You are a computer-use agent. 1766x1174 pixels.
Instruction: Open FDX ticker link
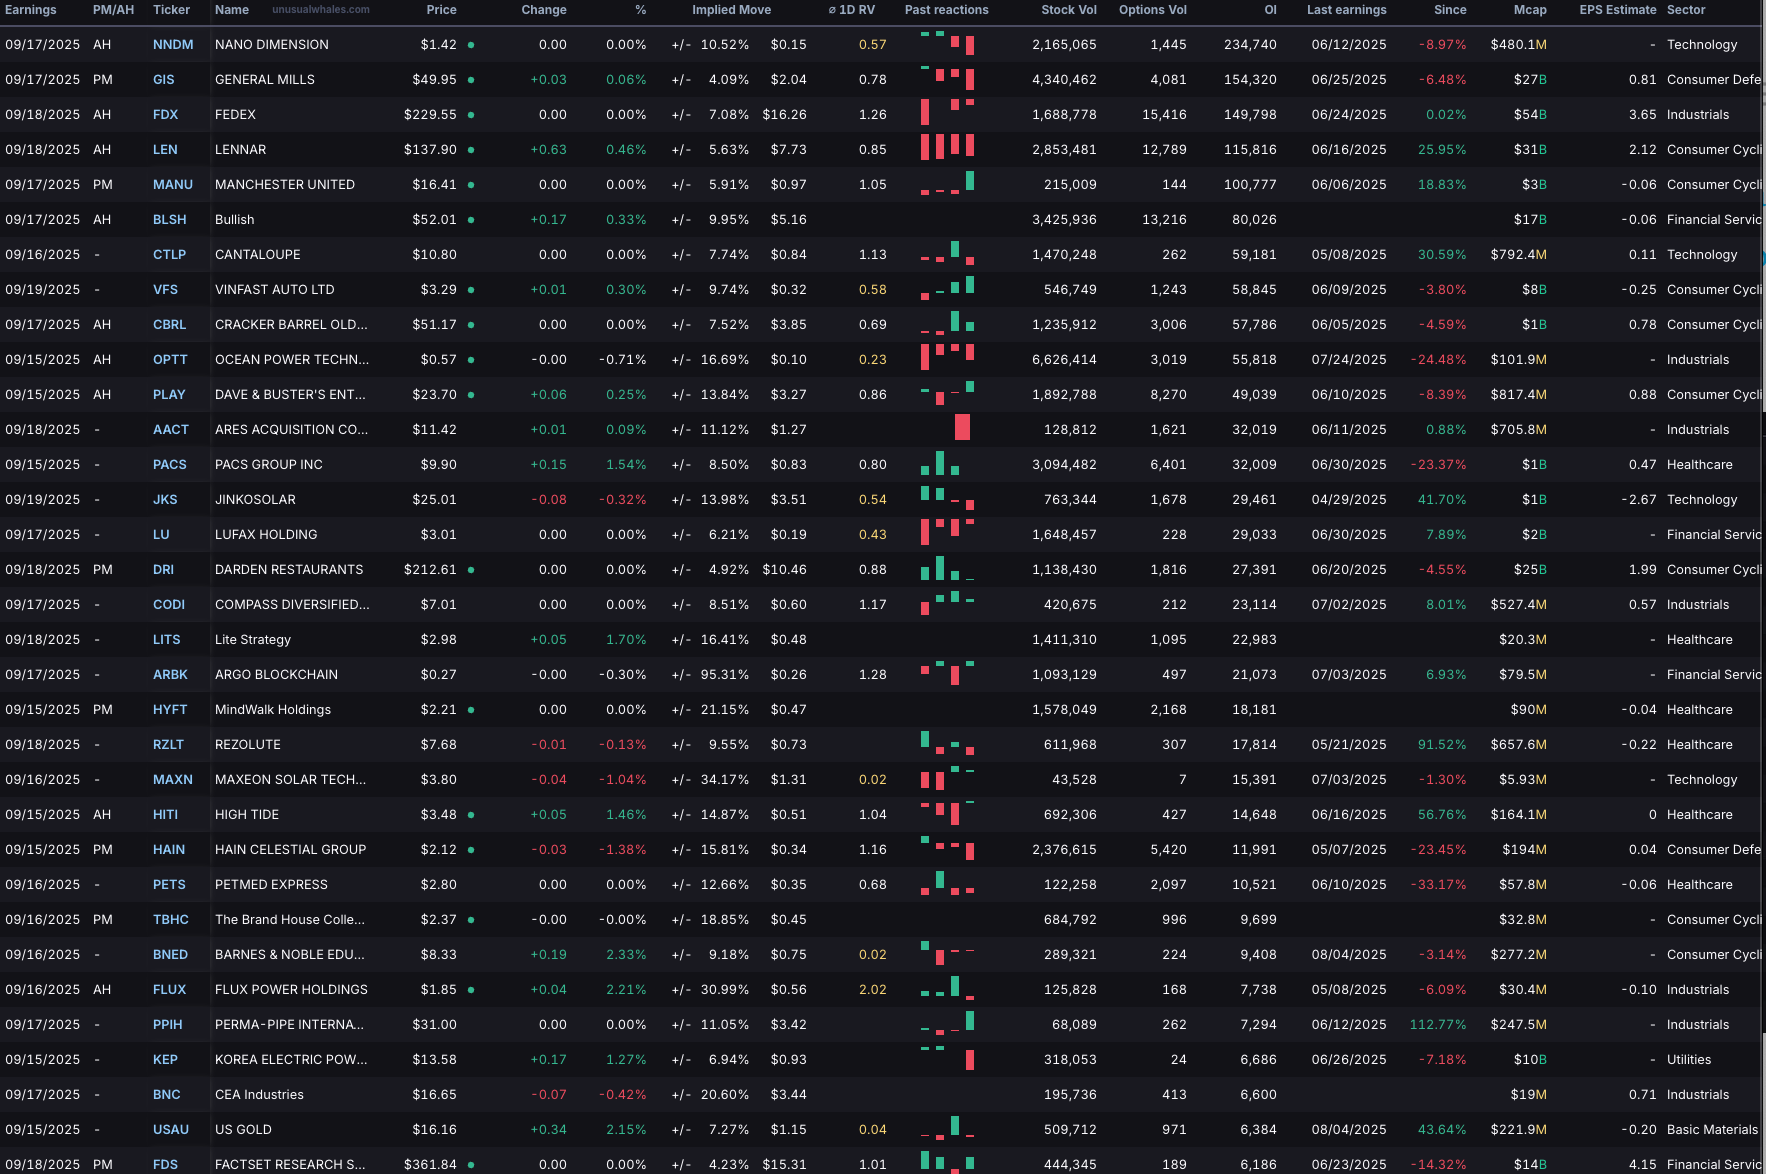[x=166, y=115]
